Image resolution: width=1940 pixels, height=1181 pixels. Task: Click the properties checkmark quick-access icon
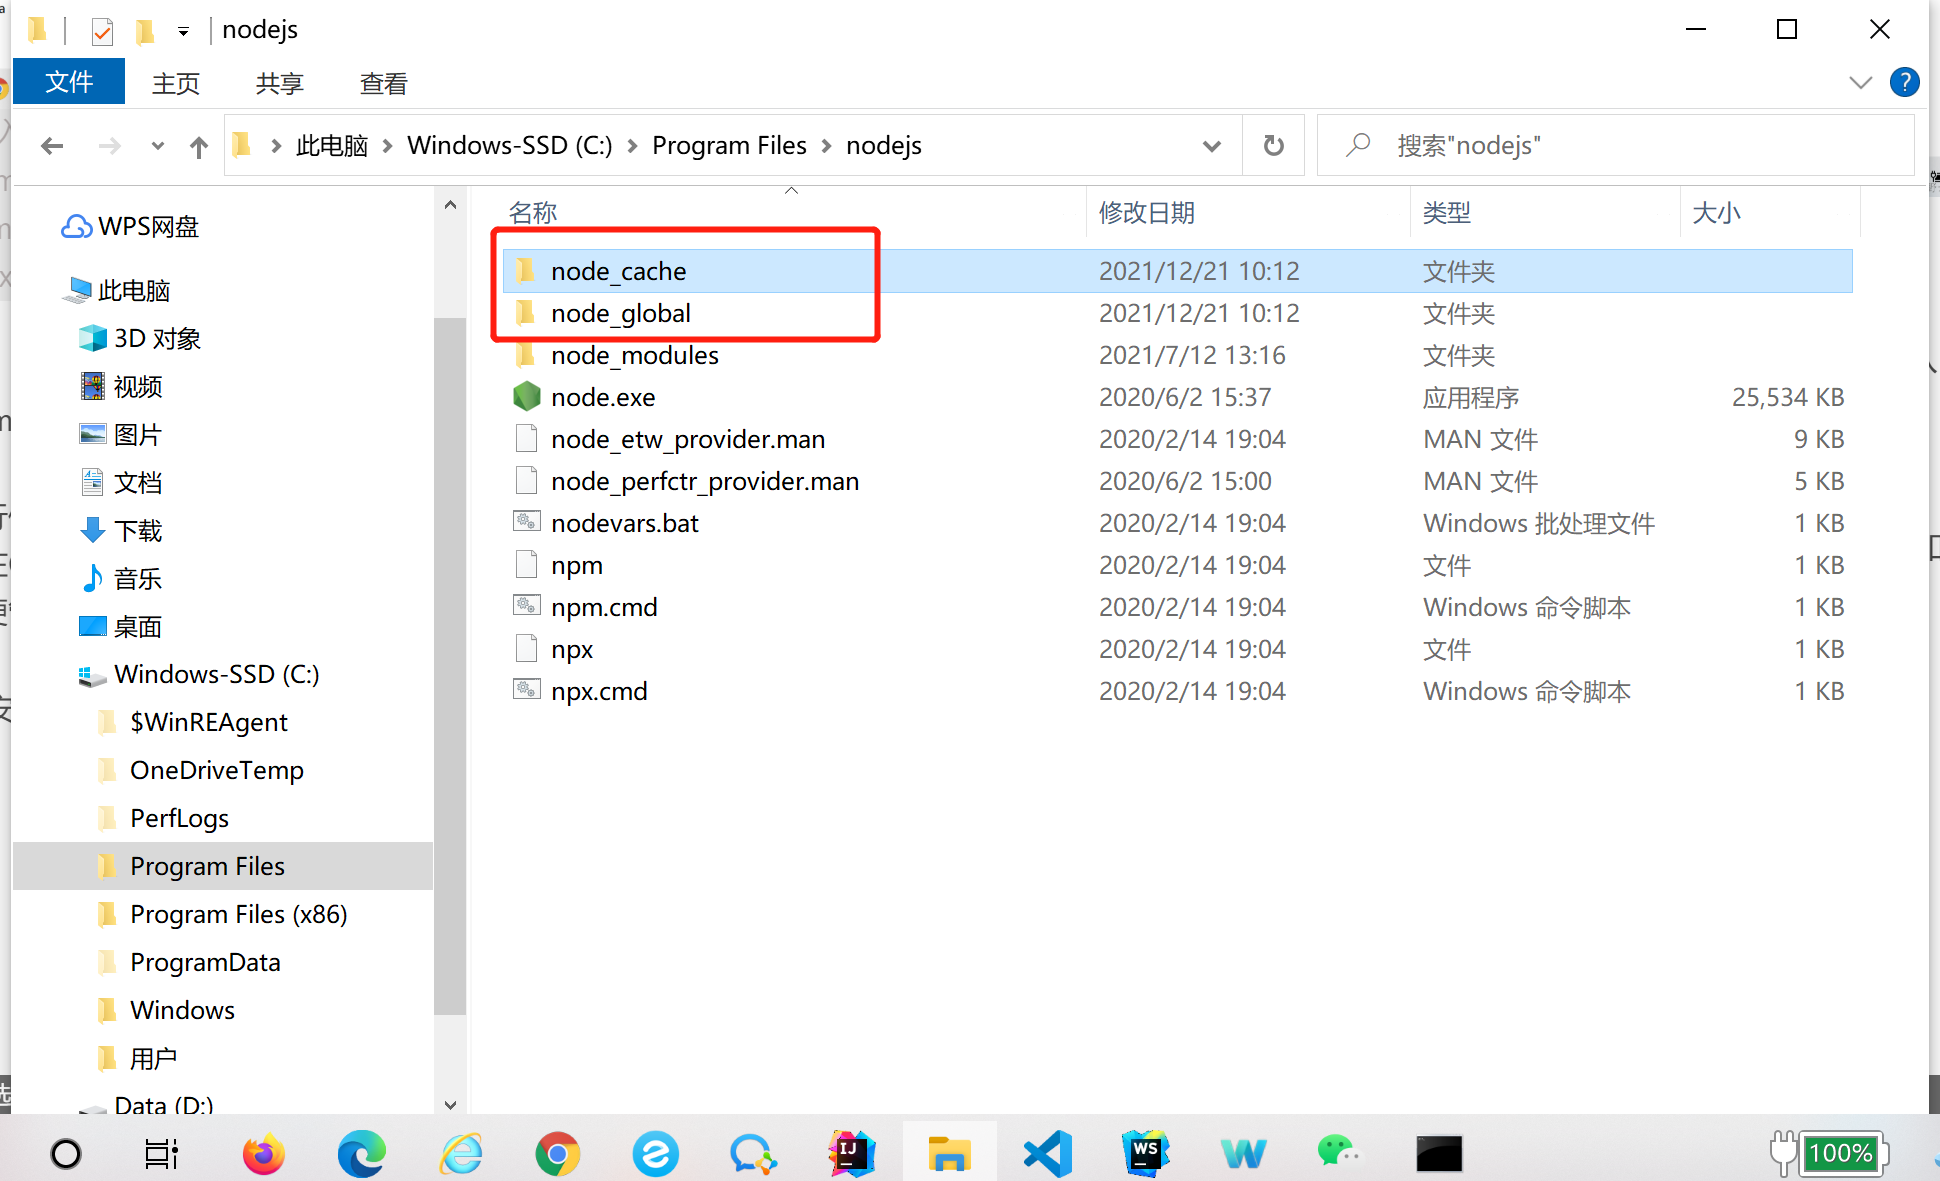pyautogui.click(x=102, y=31)
